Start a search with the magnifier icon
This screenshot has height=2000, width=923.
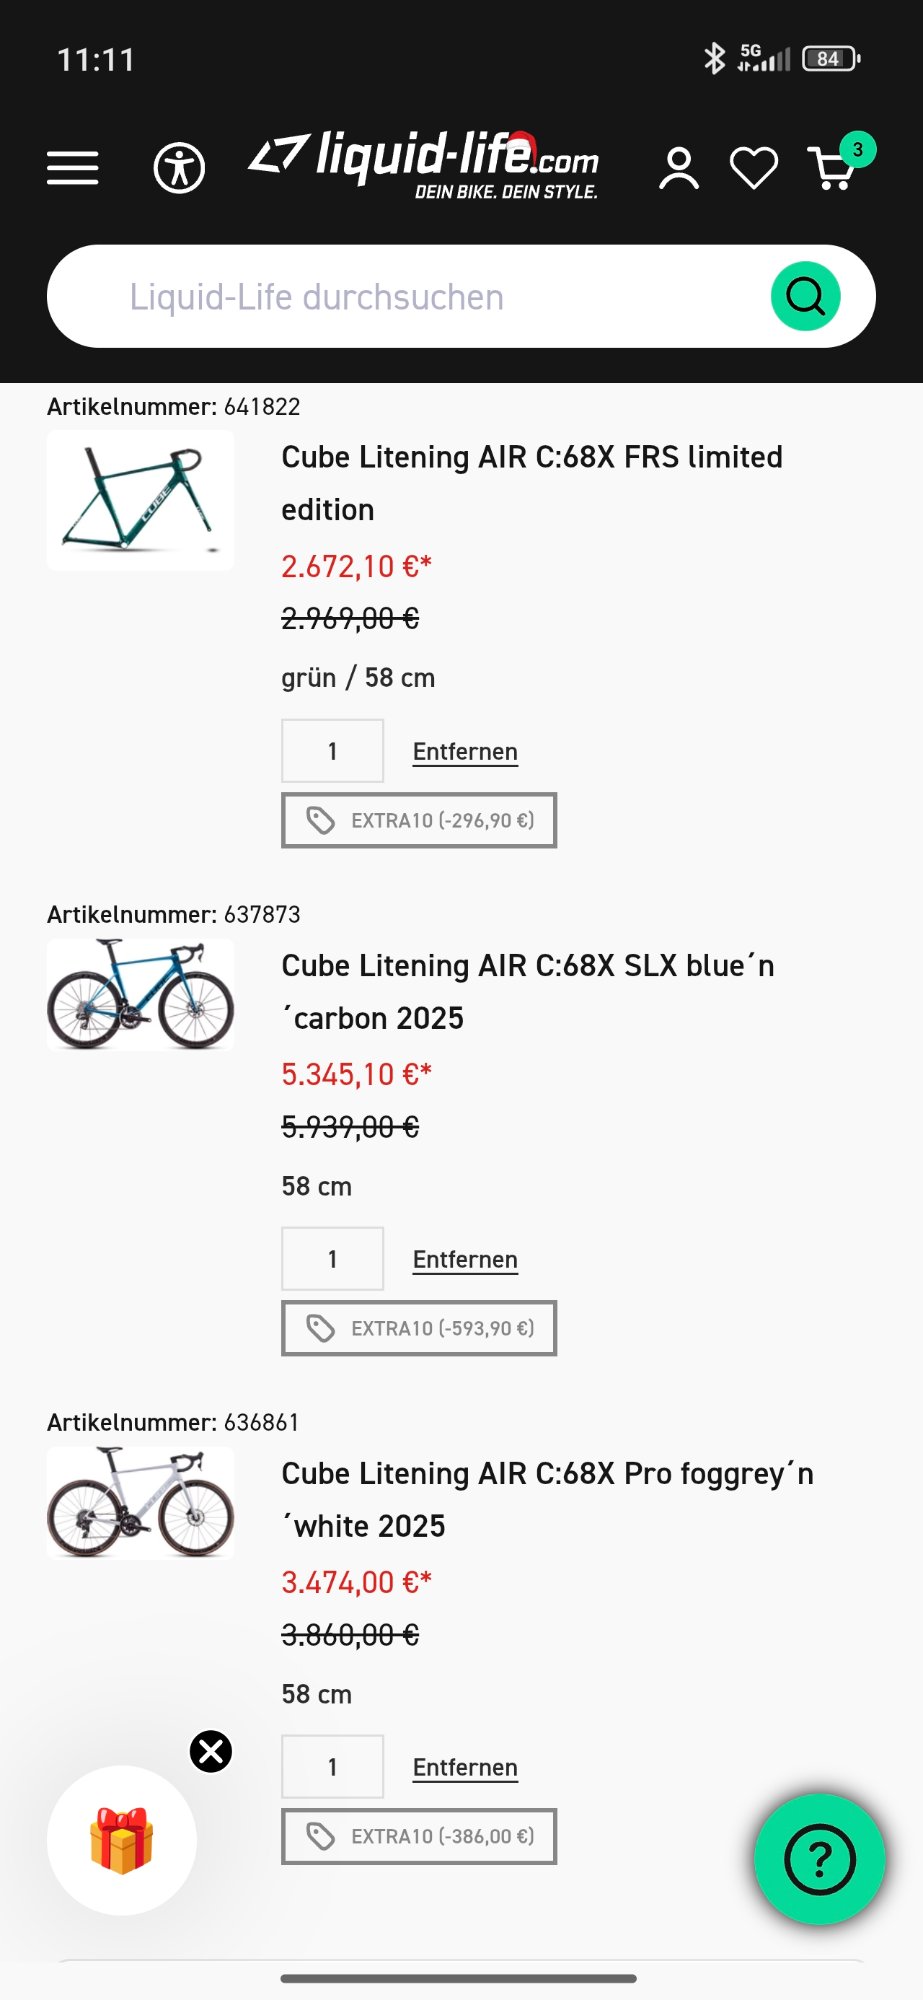(805, 295)
